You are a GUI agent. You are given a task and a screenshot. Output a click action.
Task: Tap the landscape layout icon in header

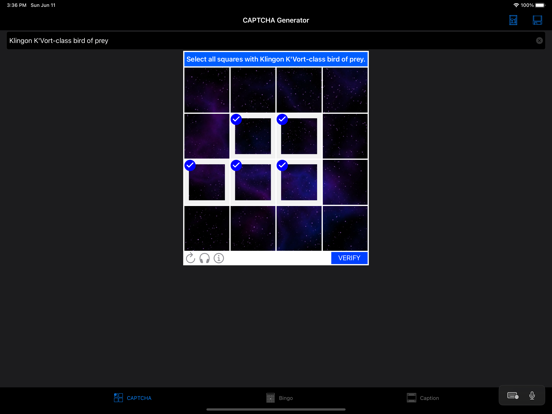tap(537, 20)
